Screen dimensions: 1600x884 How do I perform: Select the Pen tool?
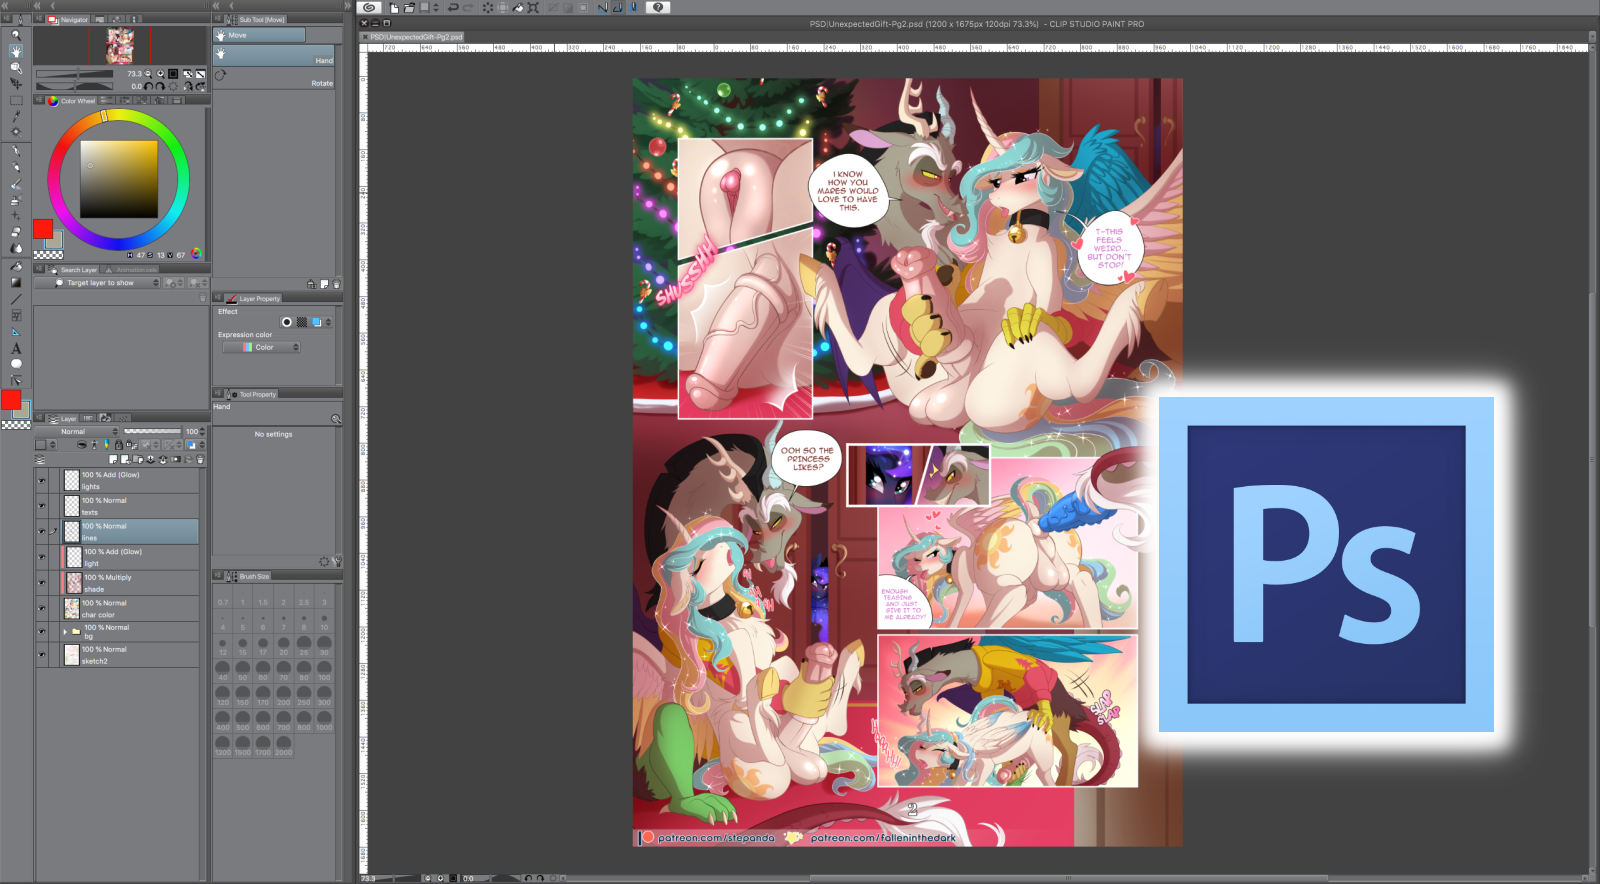coord(16,150)
